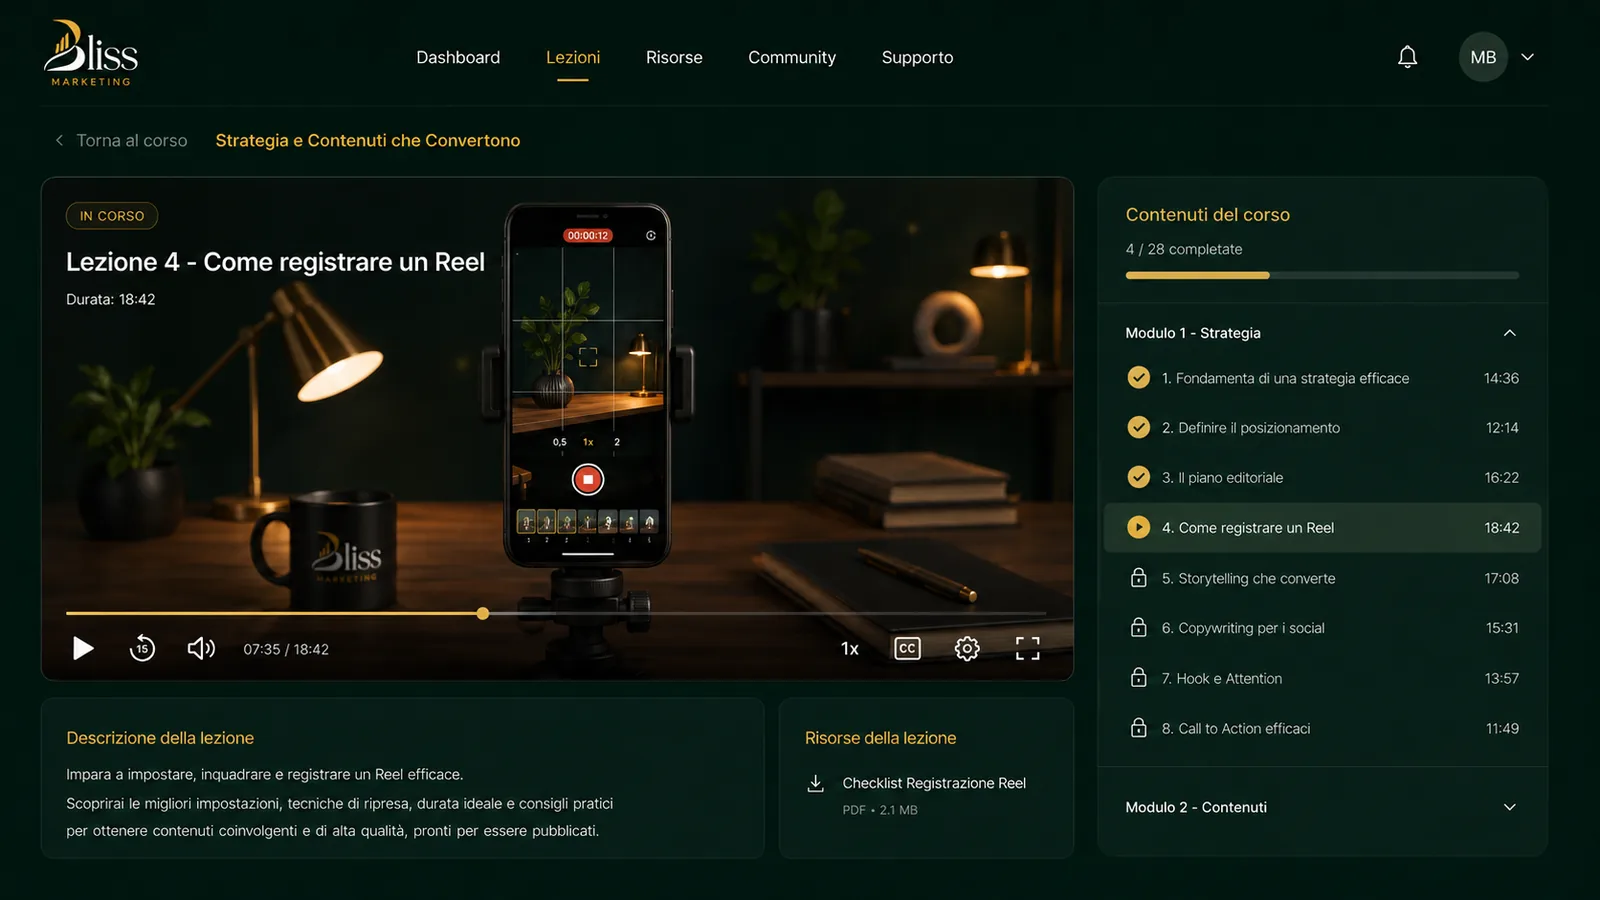Click the video time readout 07:35 / 18:42
Image resolution: width=1600 pixels, height=900 pixels.
pyautogui.click(x=286, y=649)
